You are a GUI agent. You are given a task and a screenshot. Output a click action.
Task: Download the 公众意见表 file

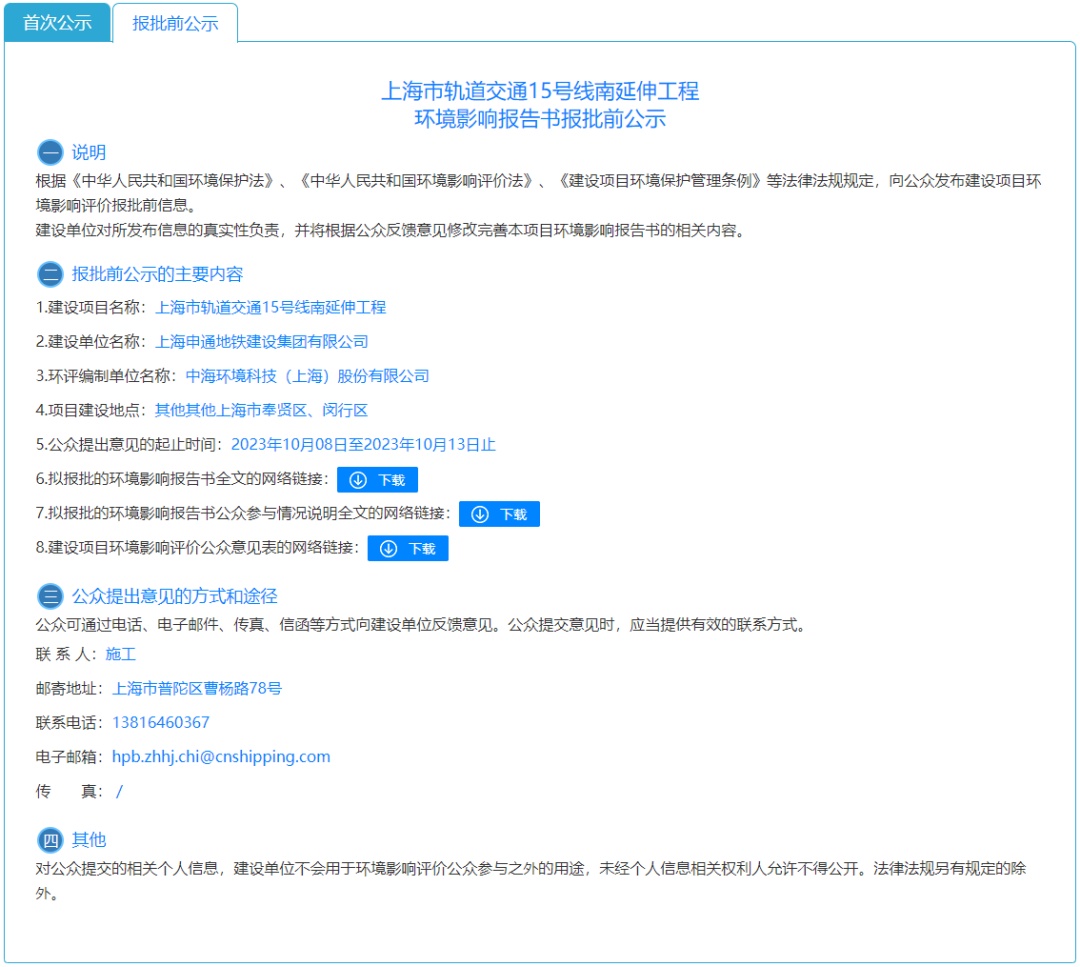pyautogui.click(x=408, y=549)
